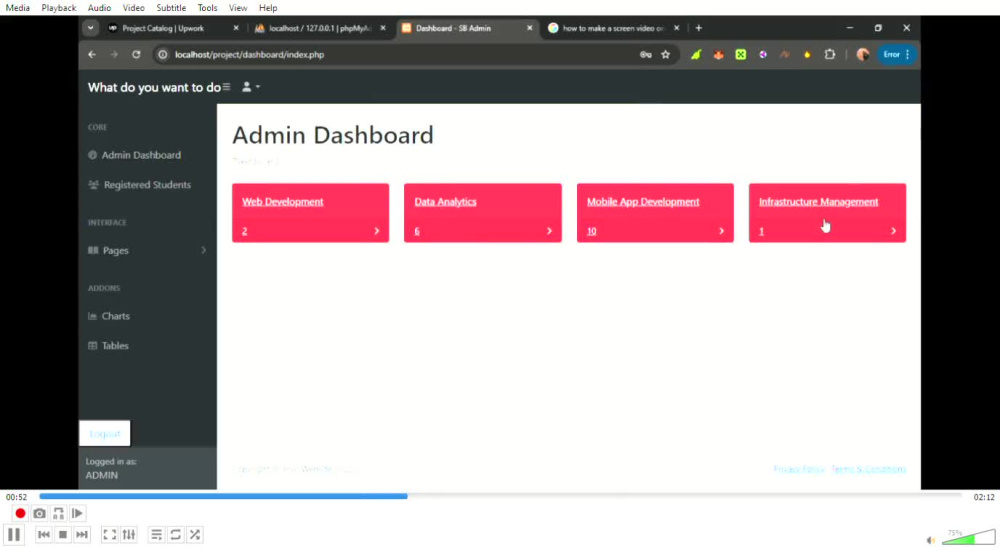Toggle the sidebar hamburger menu
The width and height of the screenshot is (1000, 547).
[x=226, y=87]
